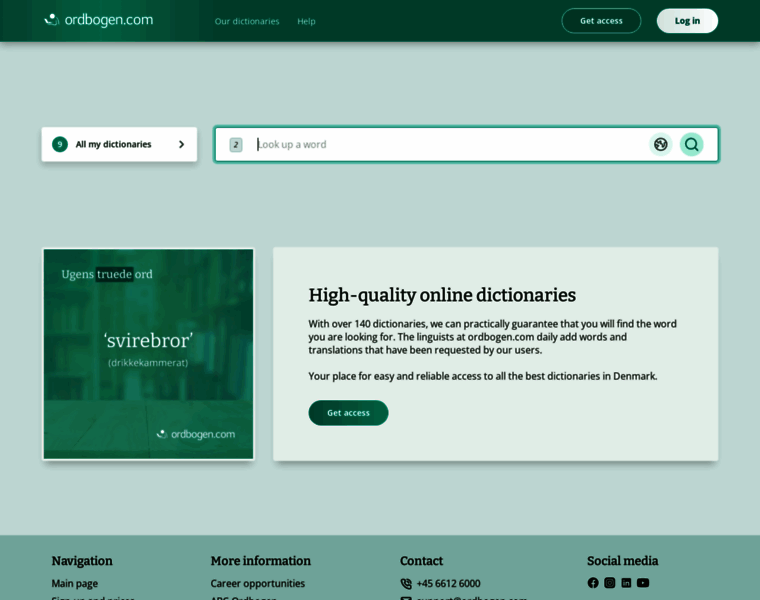This screenshot has width=760, height=600.
Task: Click the Contact footer heading
Action: (x=422, y=561)
